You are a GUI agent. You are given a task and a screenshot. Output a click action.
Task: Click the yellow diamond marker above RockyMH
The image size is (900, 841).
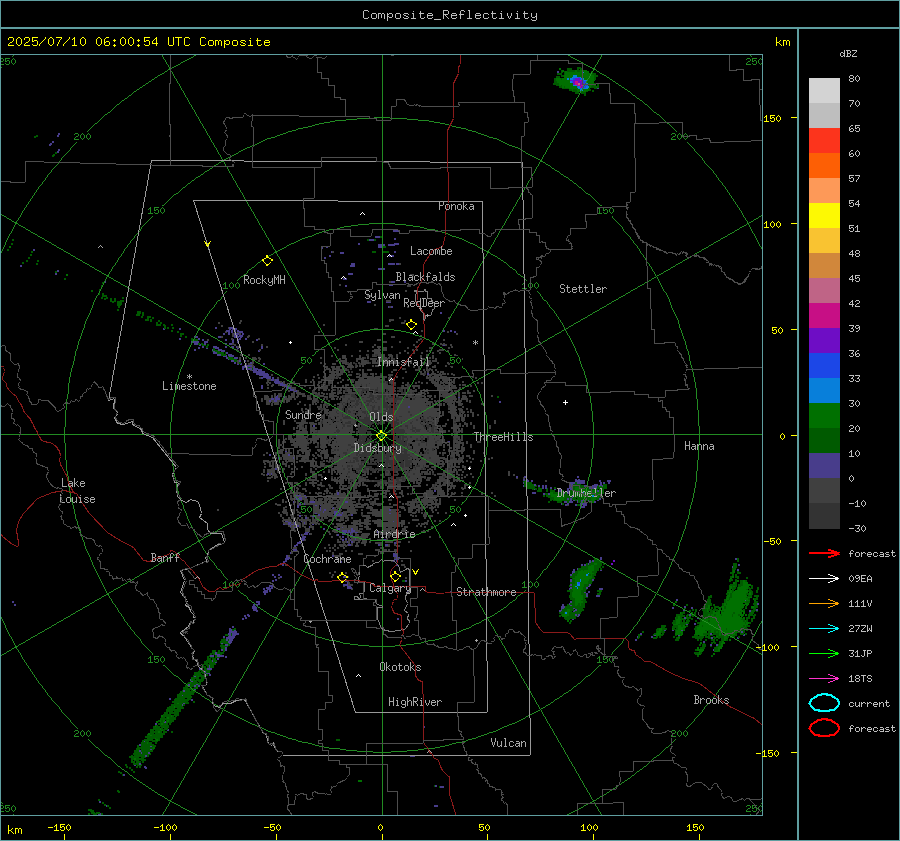pyautogui.click(x=267, y=261)
